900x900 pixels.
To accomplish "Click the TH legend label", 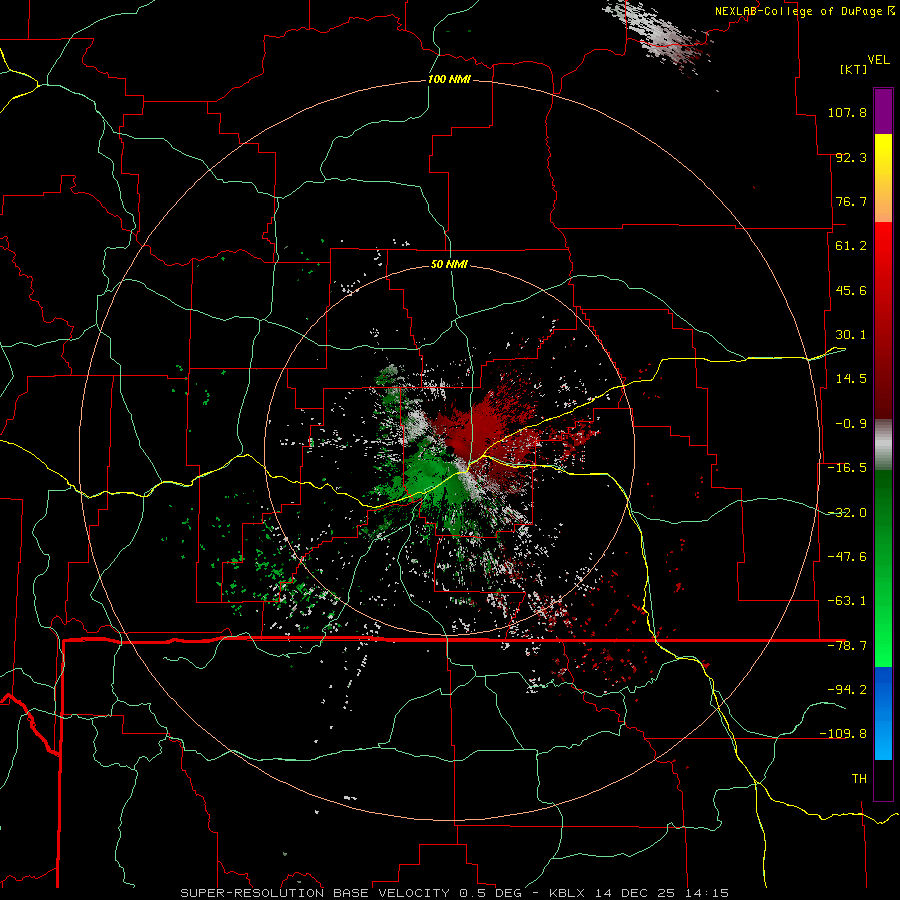I will [x=859, y=778].
